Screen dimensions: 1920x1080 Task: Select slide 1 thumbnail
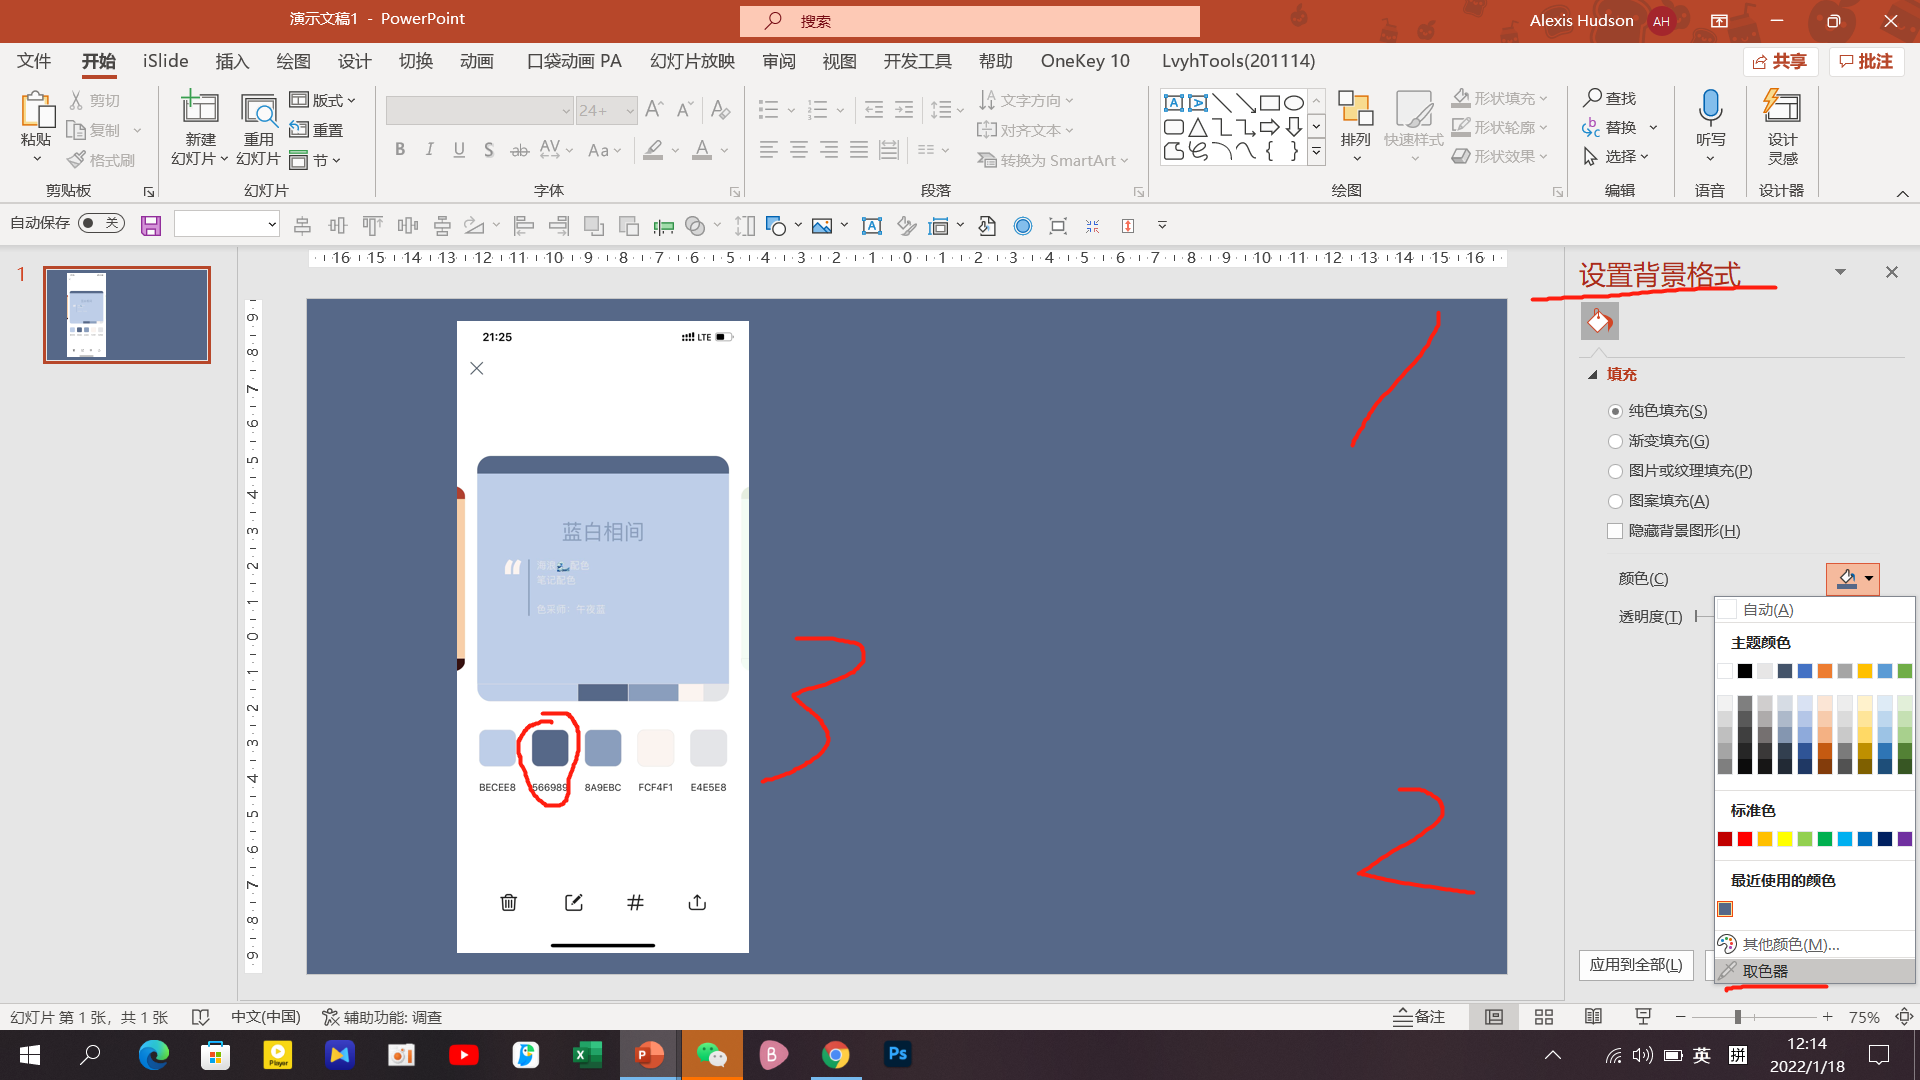click(127, 315)
